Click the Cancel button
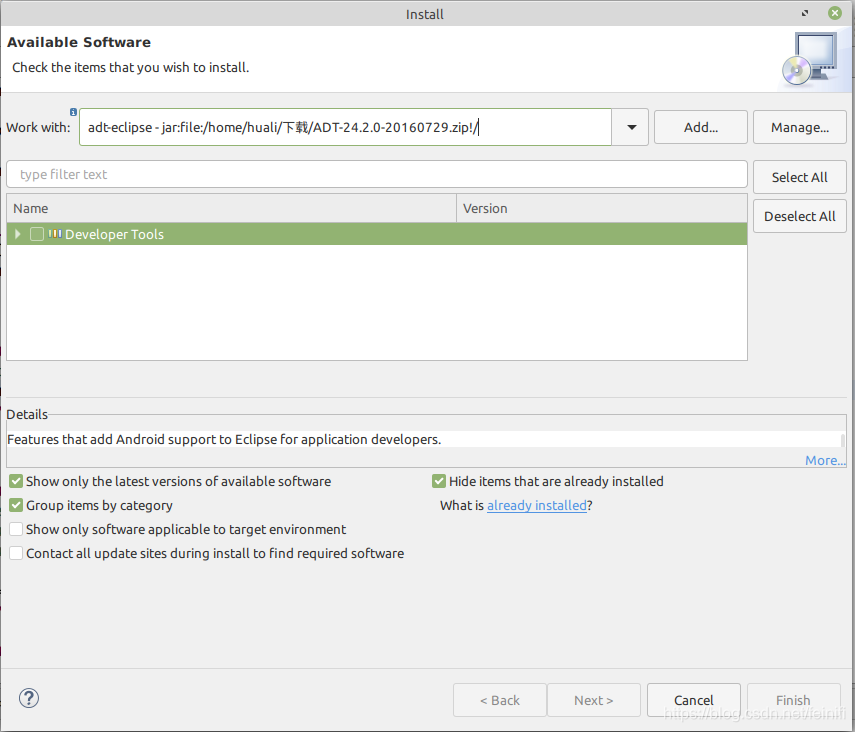This screenshot has height=732, width=855. [x=694, y=700]
